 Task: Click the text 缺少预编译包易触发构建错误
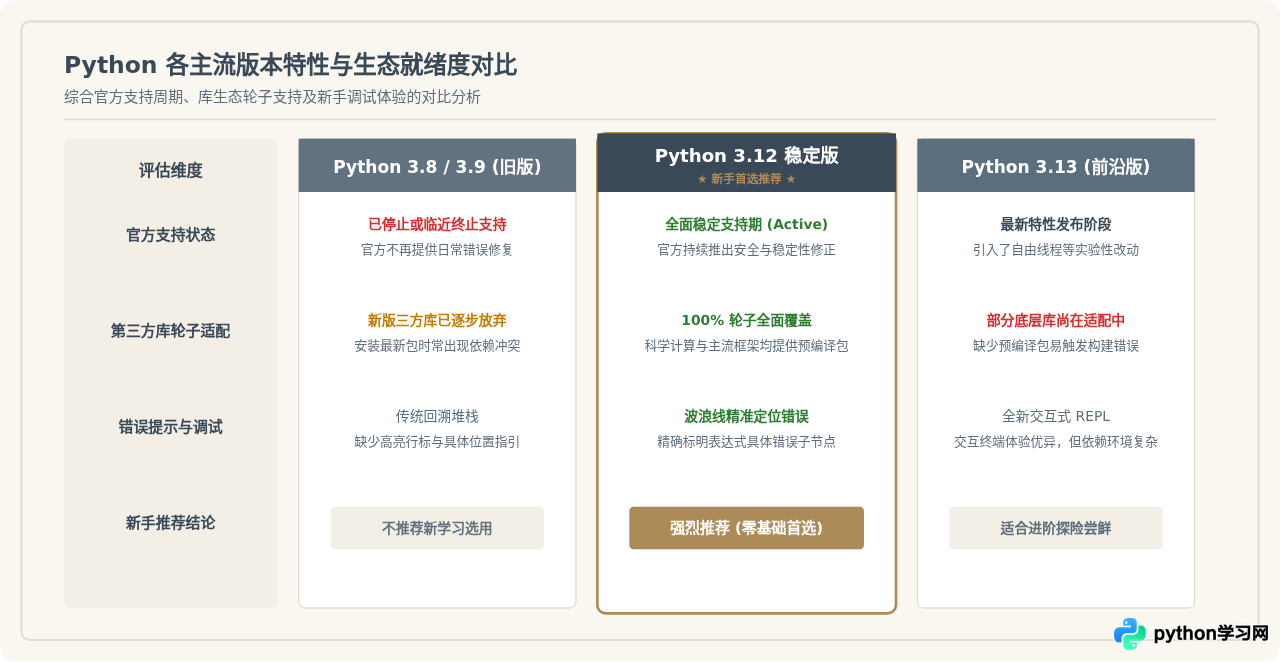[x=1056, y=346]
